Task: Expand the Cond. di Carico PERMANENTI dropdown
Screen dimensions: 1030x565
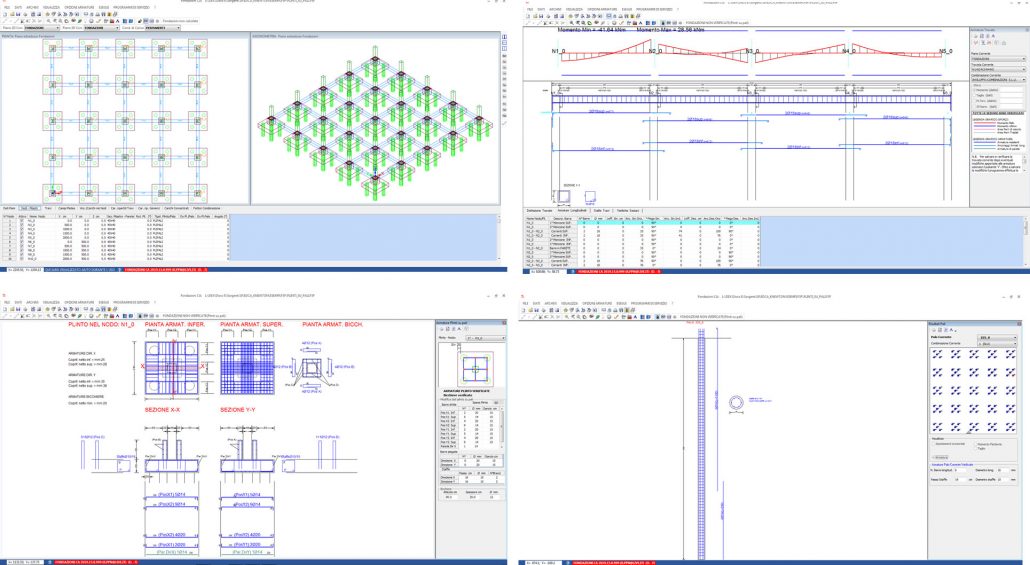Action: click(162, 28)
